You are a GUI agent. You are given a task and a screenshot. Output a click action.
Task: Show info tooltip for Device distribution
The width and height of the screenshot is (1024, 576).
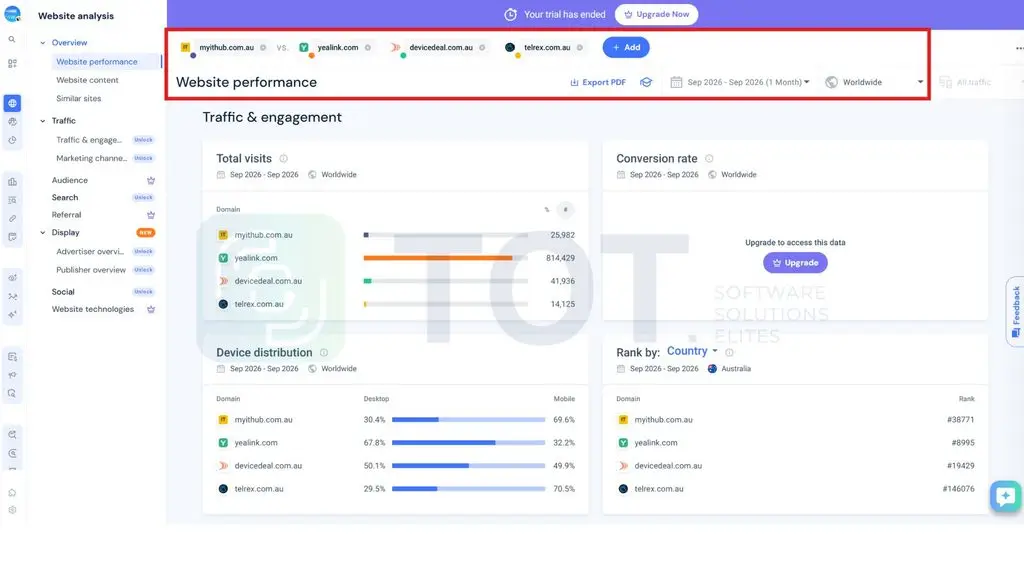pyautogui.click(x=324, y=353)
